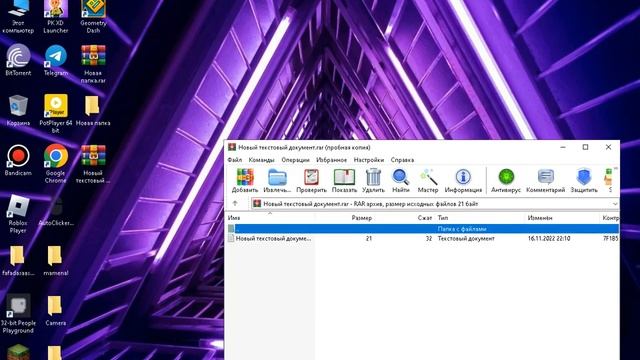Select the Telegram desktop shortcut
The width and height of the screenshot is (640, 360).
[x=56, y=60]
